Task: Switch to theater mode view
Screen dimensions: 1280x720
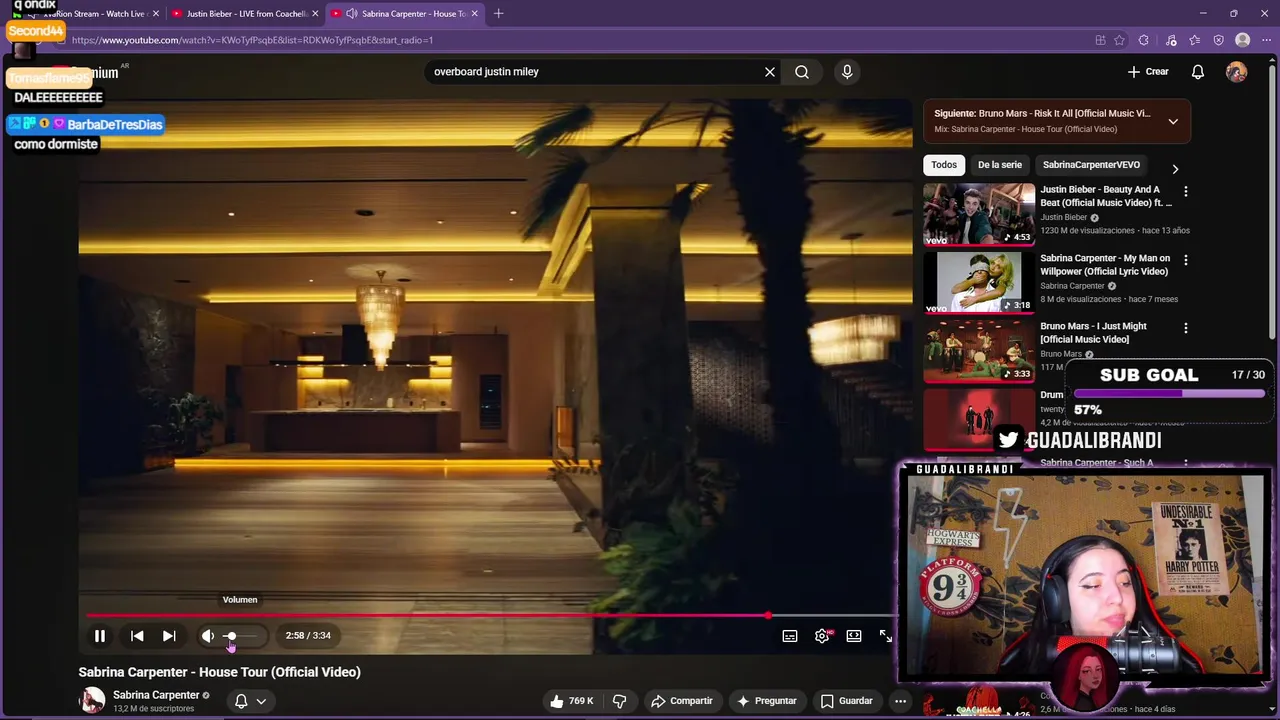Action: [x=854, y=636]
